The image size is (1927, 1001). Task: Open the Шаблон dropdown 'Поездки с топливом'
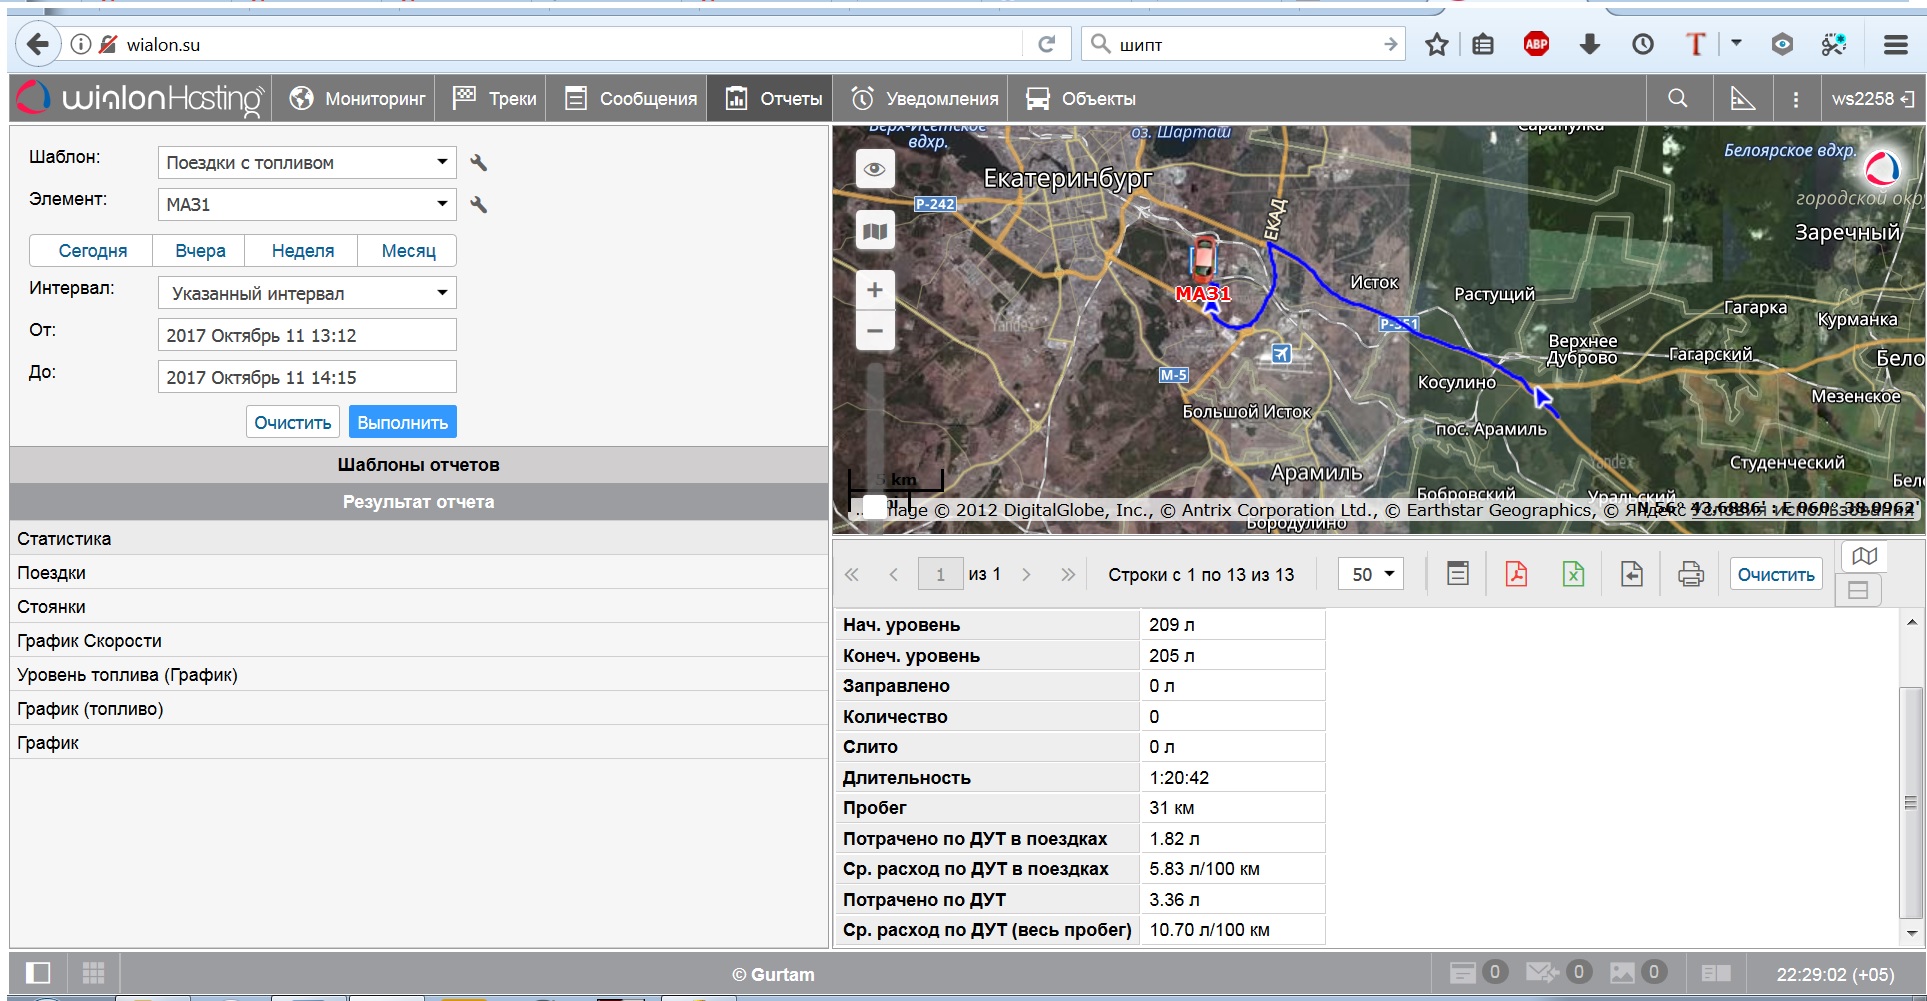pyautogui.click(x=306, y=163)
